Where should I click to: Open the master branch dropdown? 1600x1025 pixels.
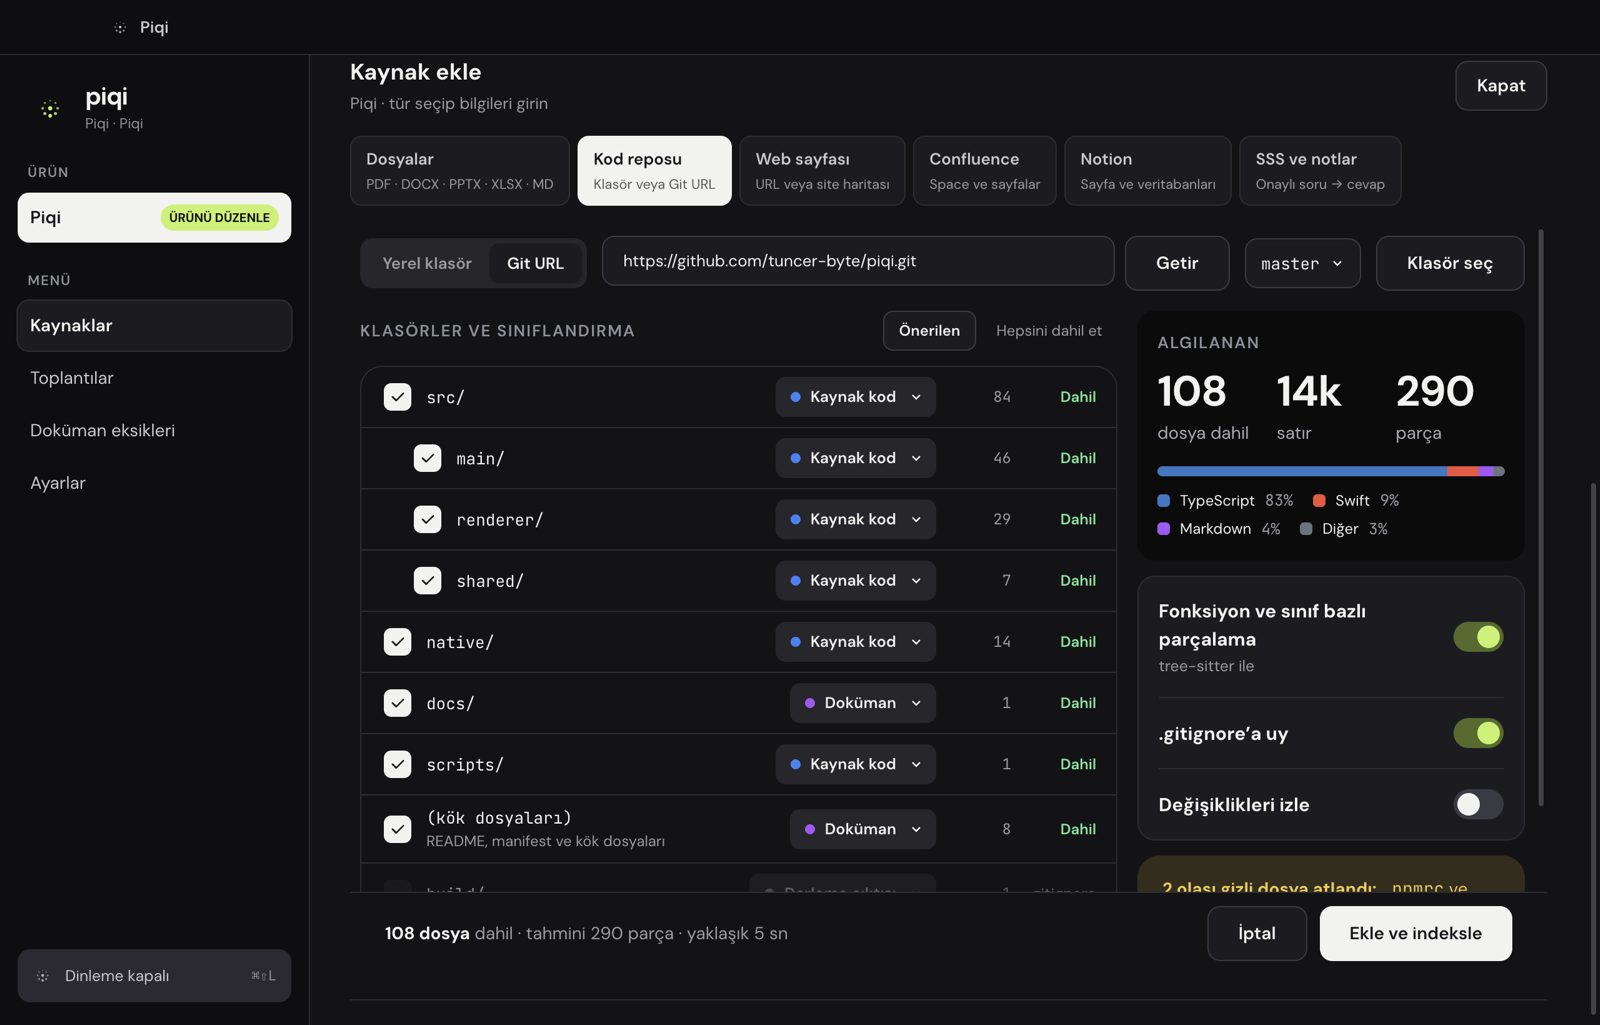(x=1302, y=263)
